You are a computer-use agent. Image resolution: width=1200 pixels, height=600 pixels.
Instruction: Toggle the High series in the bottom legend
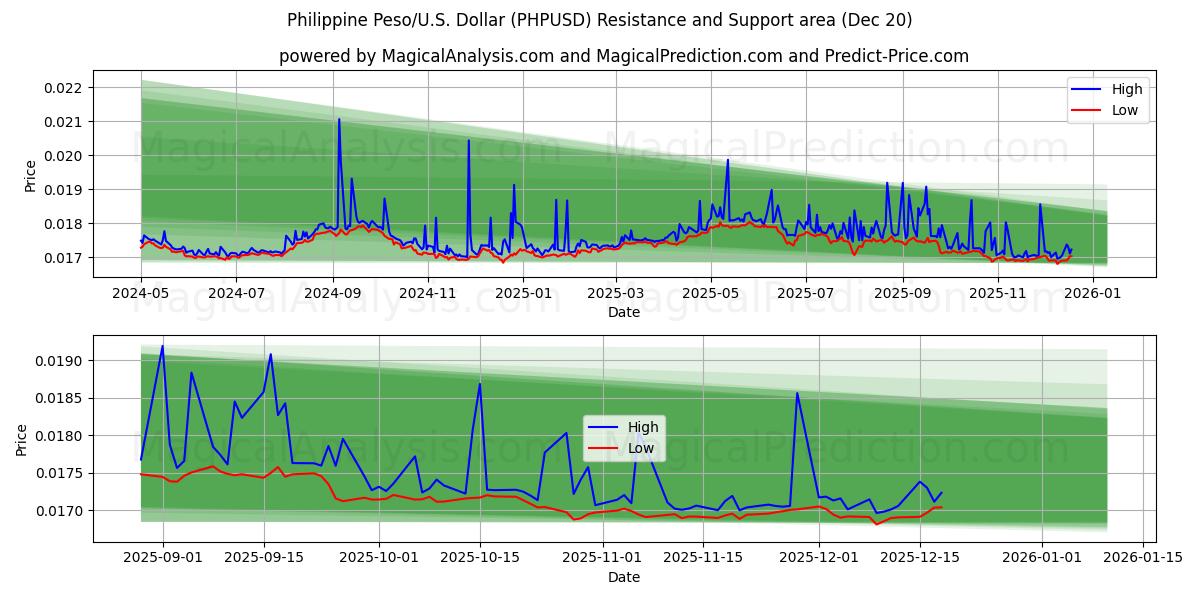tap(645, 426)
